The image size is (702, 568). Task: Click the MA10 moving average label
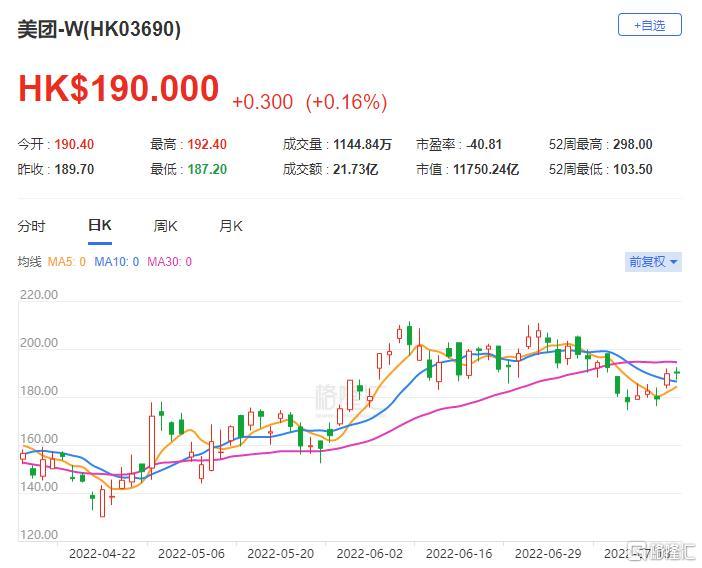[116, 262]
